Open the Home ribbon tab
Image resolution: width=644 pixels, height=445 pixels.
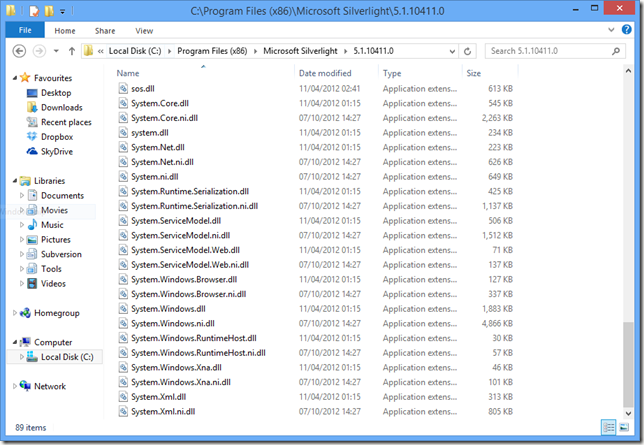point(65,31)
